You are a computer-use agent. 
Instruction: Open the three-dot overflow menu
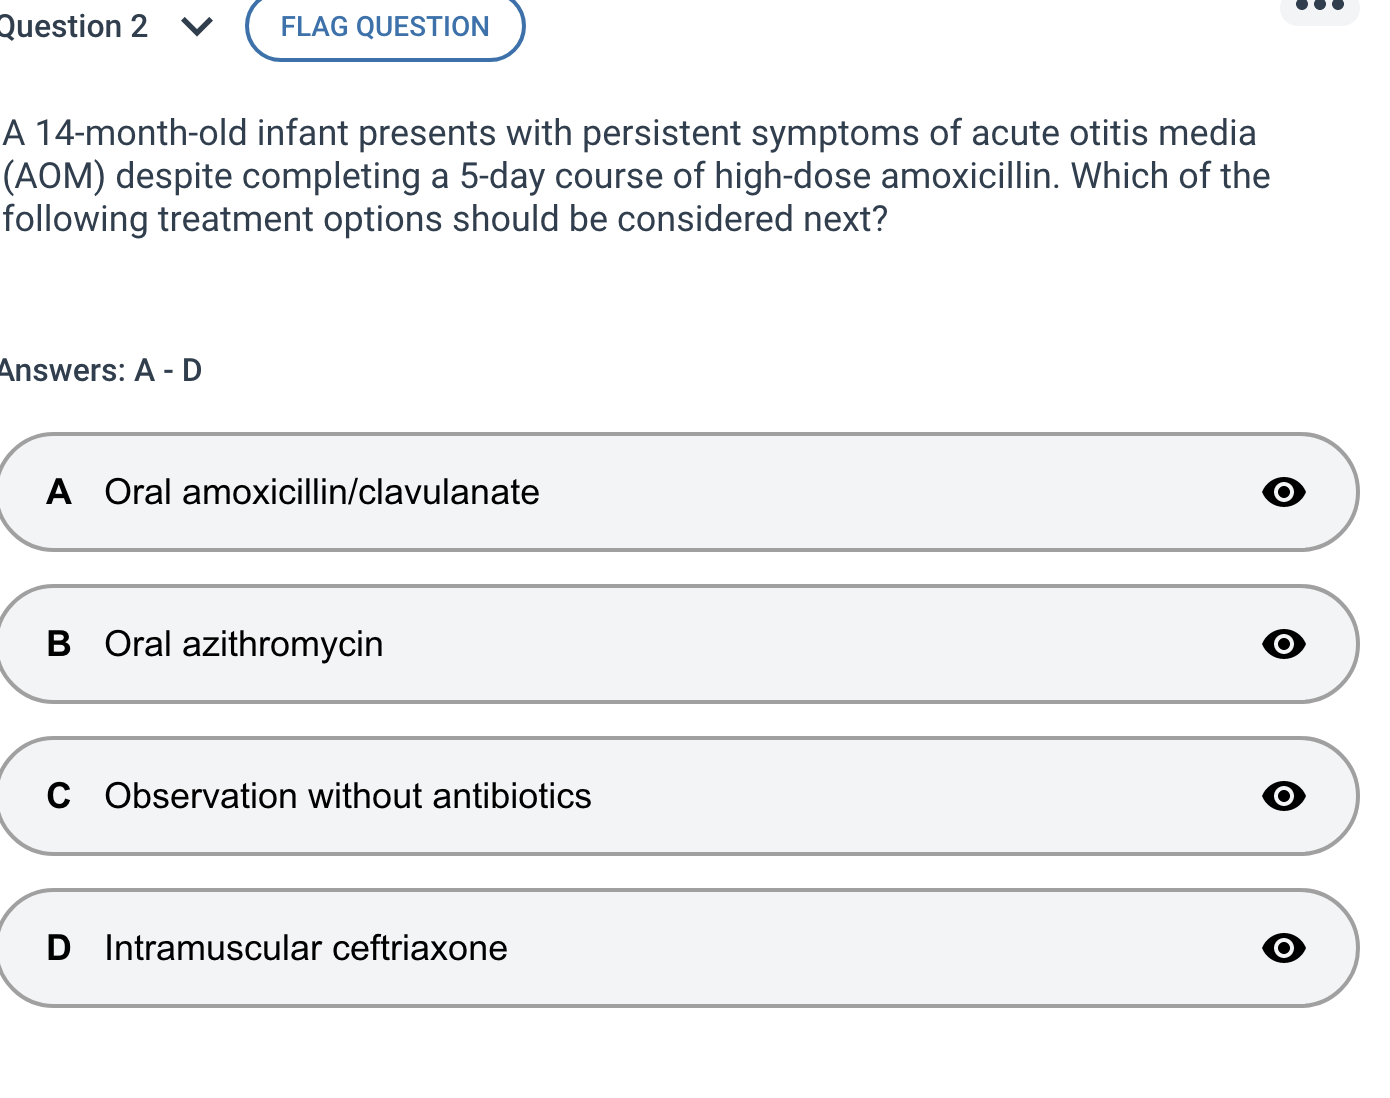(1319, 8)
